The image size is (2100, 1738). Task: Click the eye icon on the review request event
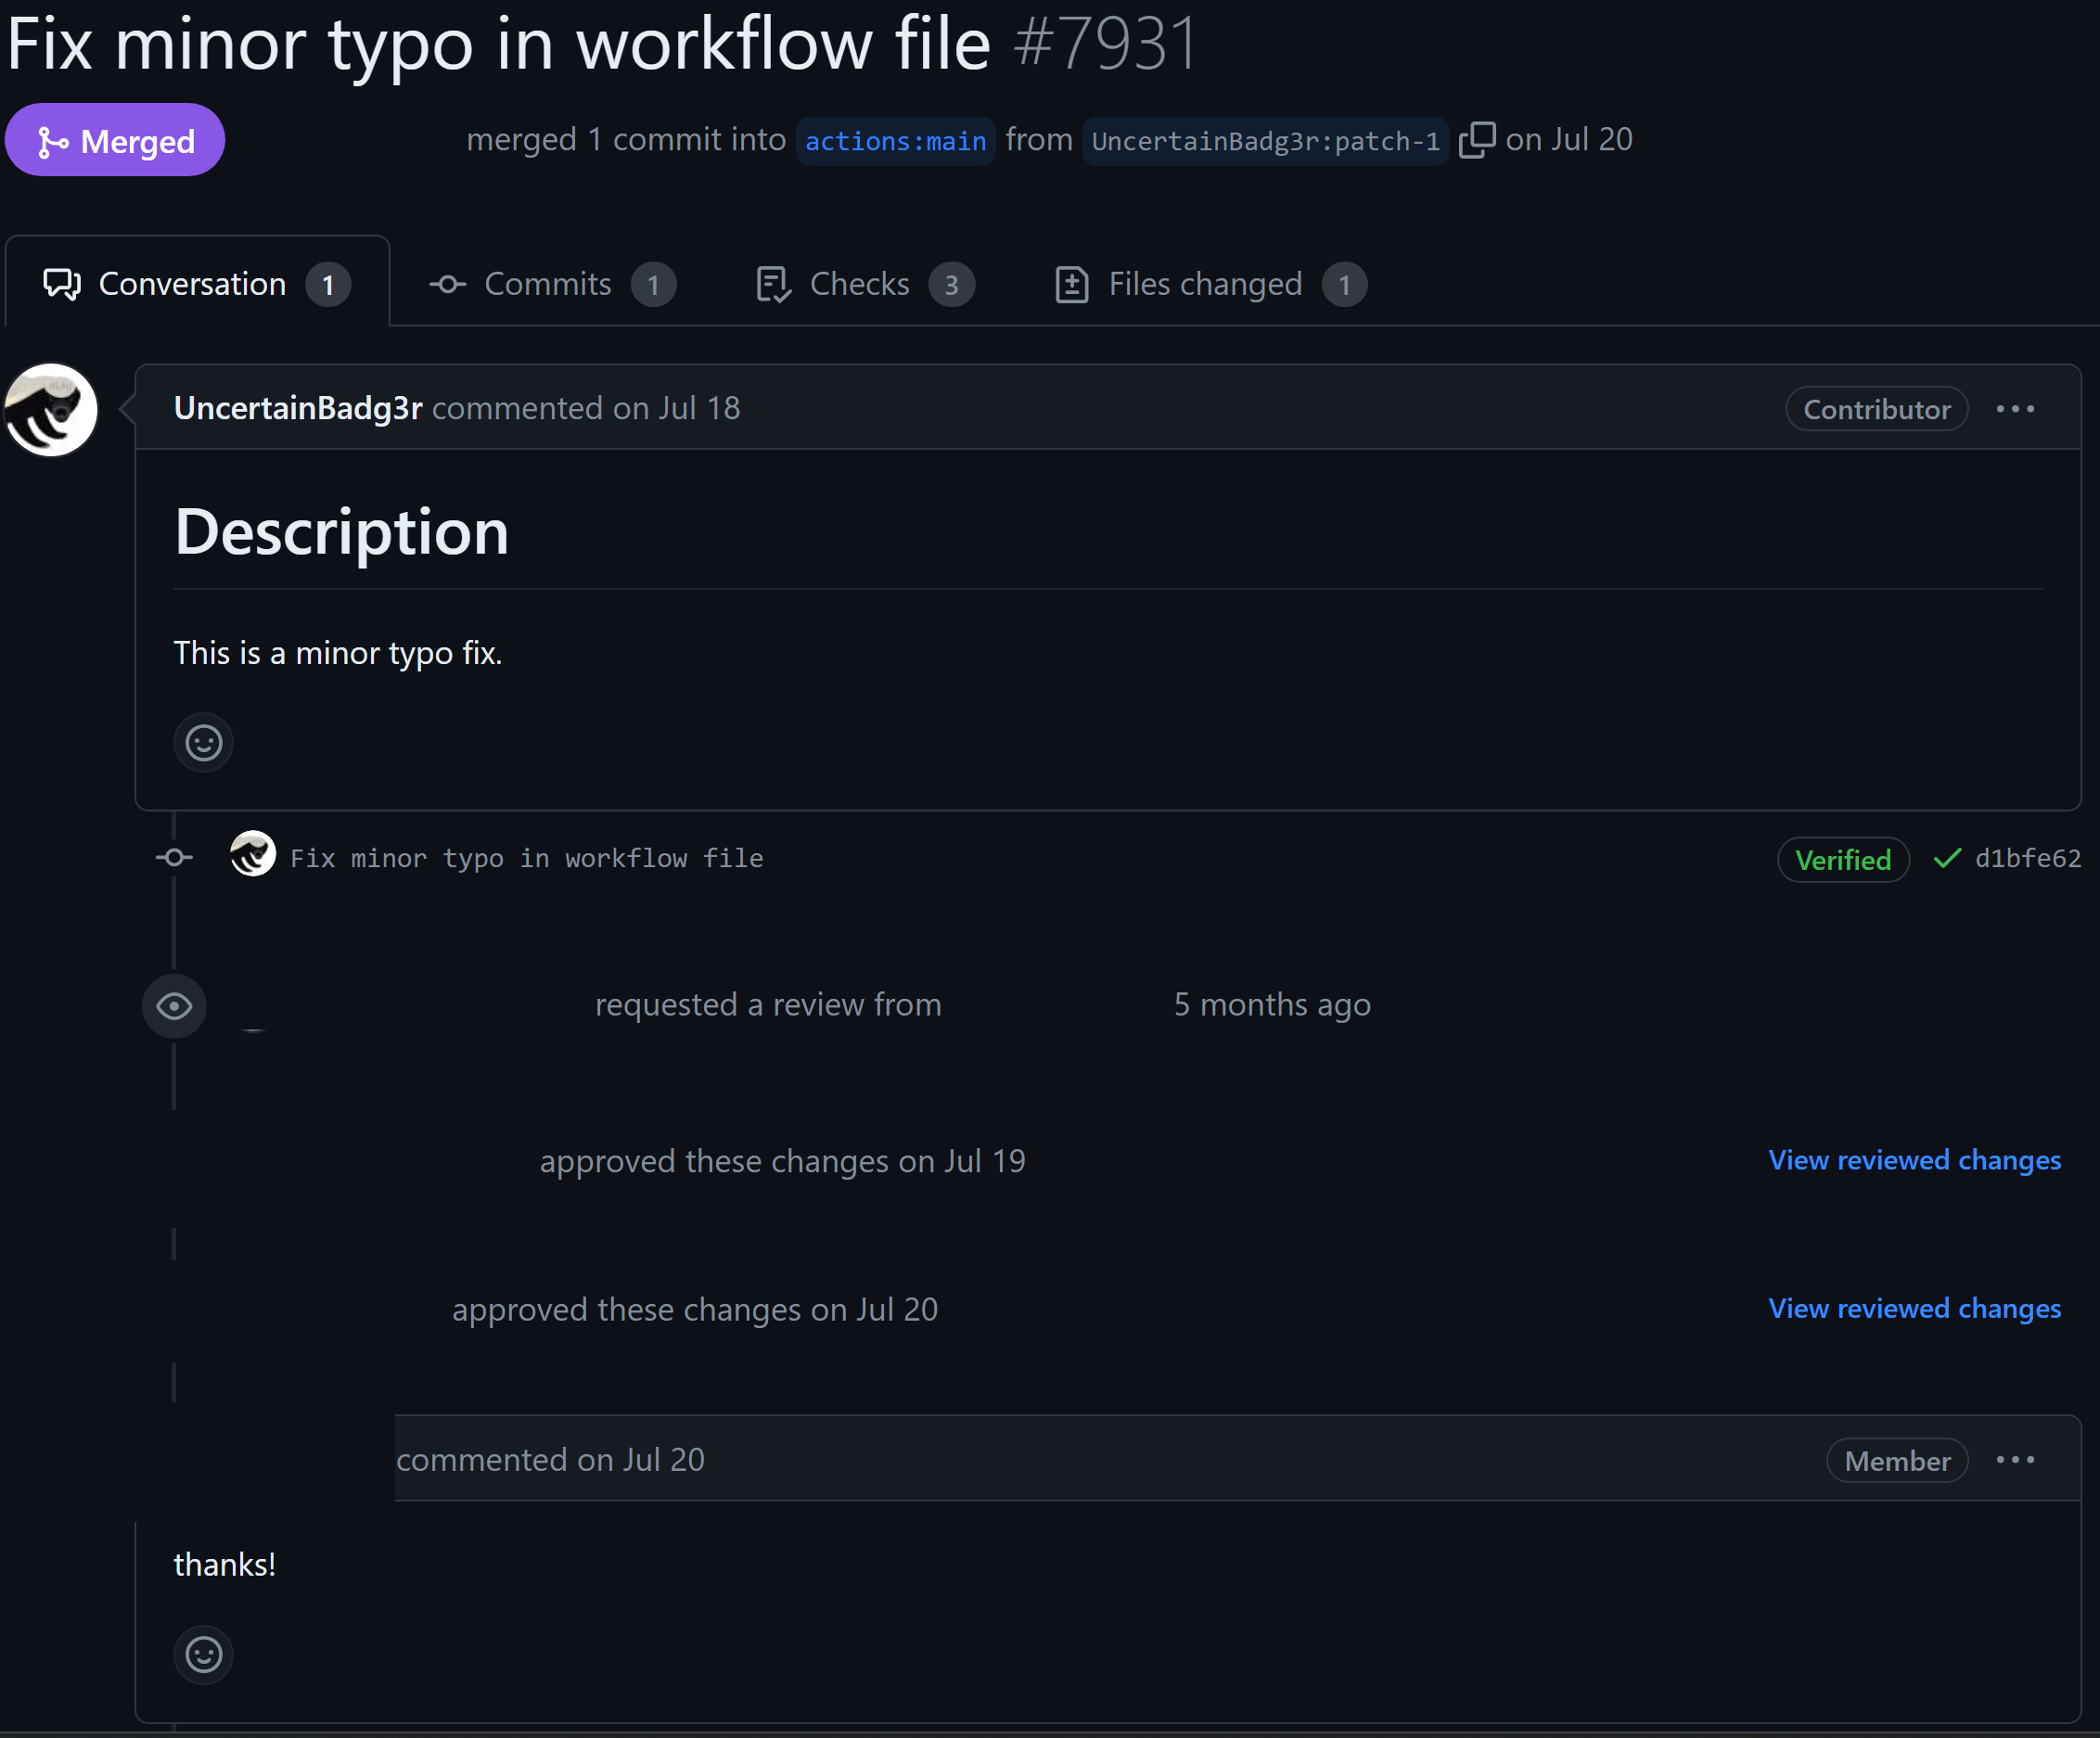pos(174,1005)
